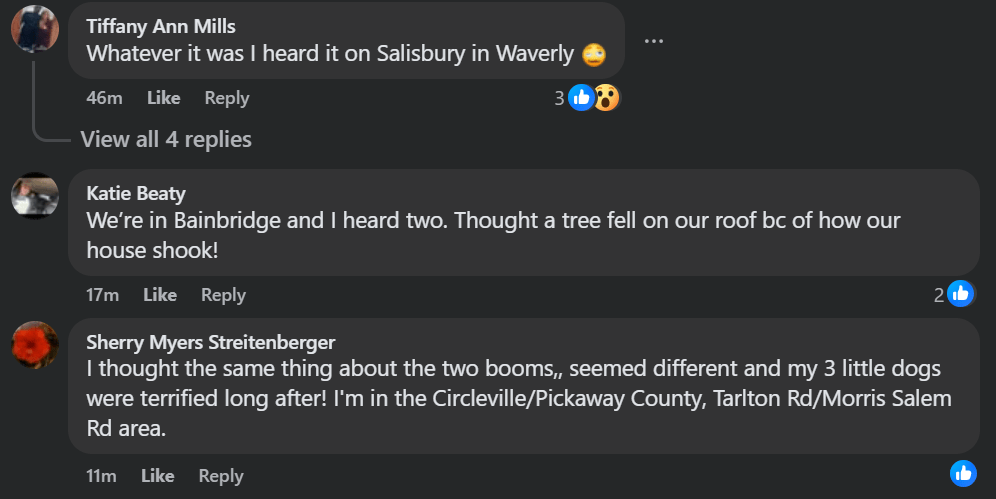
Task: Click the 46m timestamp on Tiffany's comment
Action: (x=104, y=98)
